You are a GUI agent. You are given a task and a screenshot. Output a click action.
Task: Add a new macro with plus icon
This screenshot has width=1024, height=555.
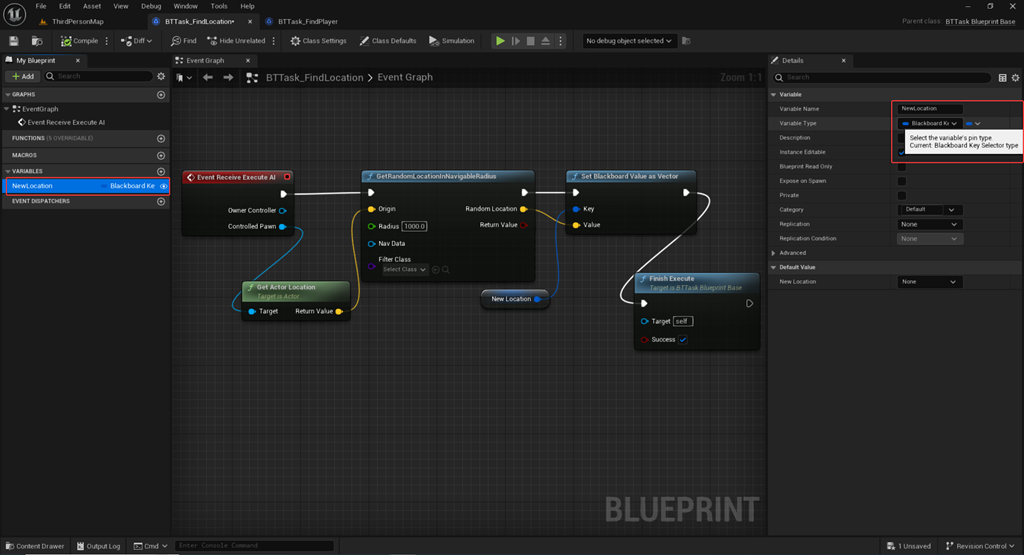pyautogui.click(x=161, y=155)
